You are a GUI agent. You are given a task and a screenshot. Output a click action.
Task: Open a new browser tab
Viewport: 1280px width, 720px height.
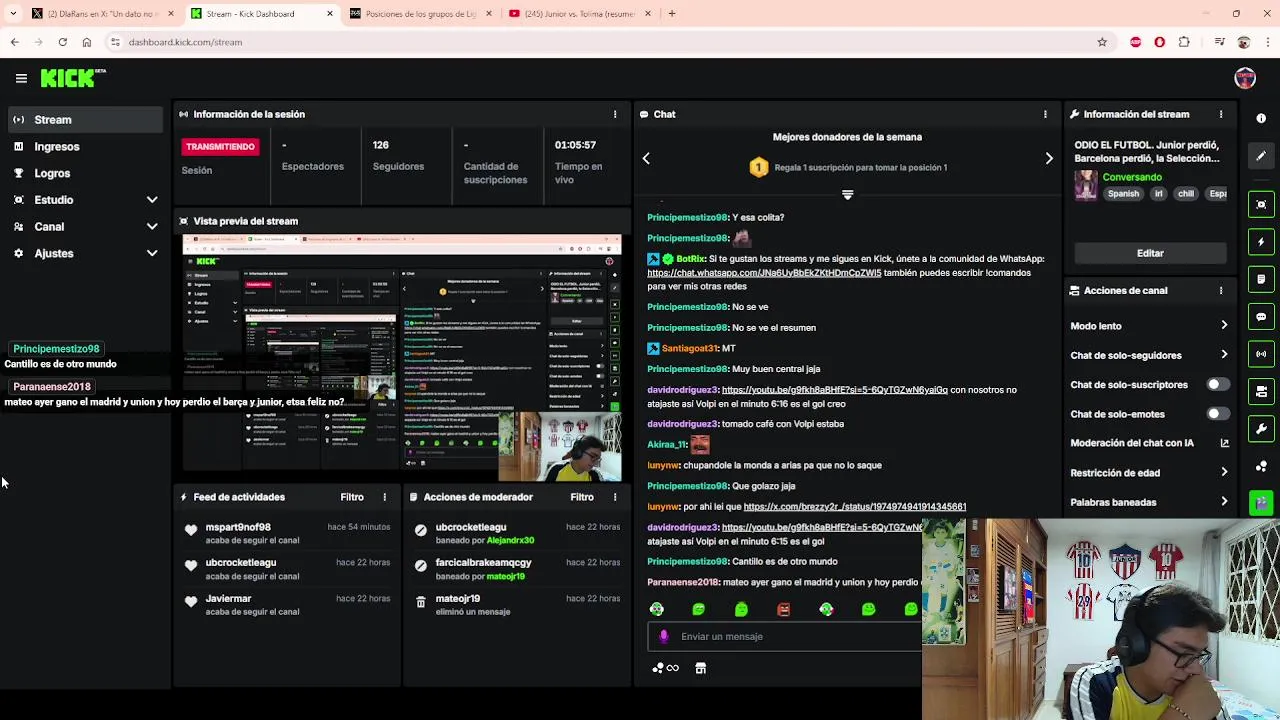point(672,14)
